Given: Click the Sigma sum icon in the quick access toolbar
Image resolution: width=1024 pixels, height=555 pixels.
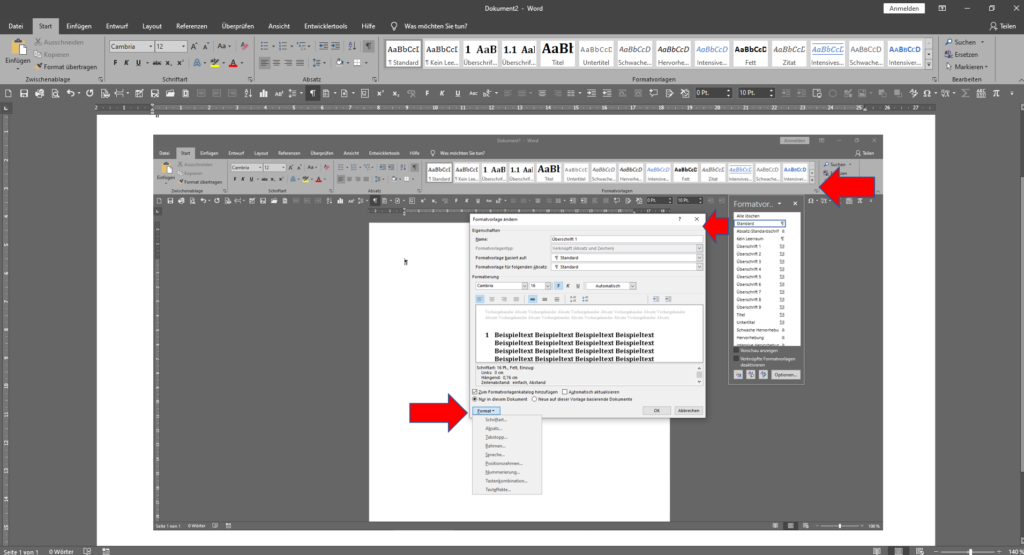Looking at the screenshot, I should [965, 93].
